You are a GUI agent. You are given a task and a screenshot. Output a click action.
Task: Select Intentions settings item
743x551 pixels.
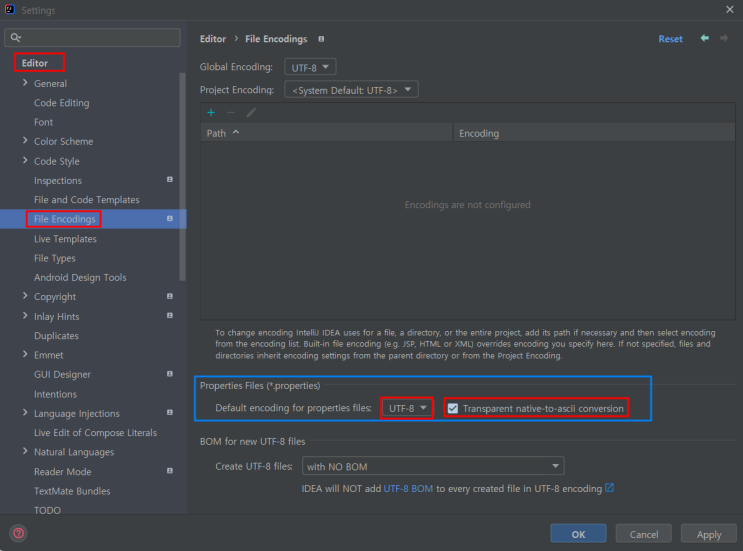[55, 394]
